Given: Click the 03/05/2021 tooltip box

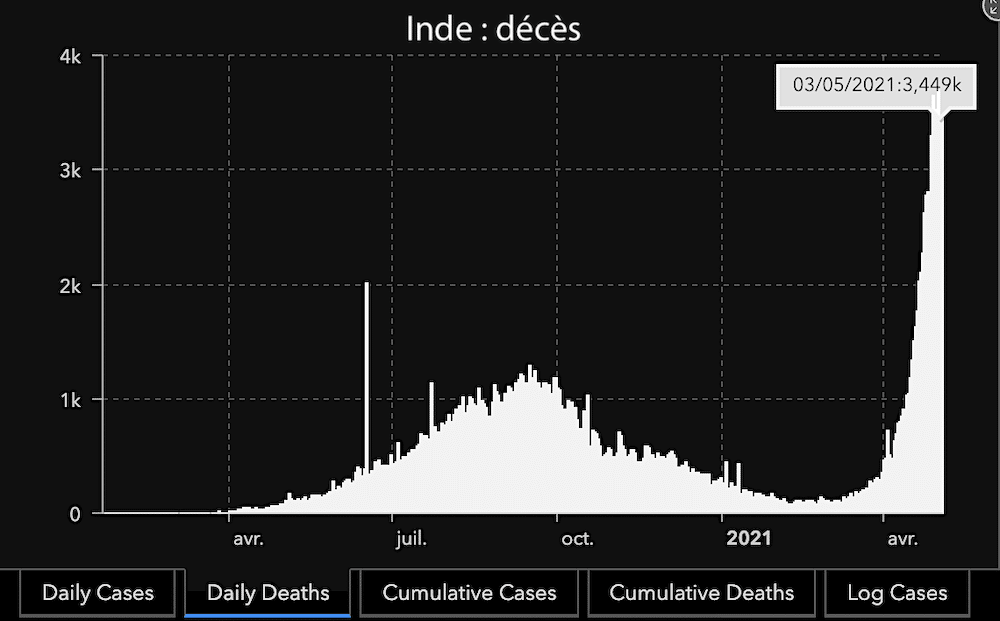Looking at the screenshot, I should [876, 86].
